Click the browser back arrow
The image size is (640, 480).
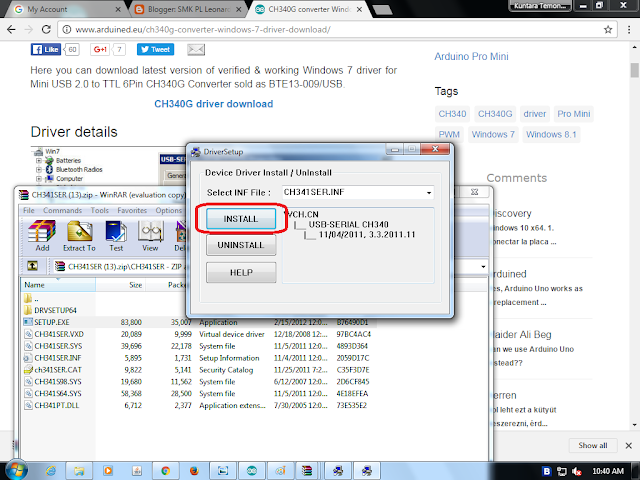click(11, 29)
